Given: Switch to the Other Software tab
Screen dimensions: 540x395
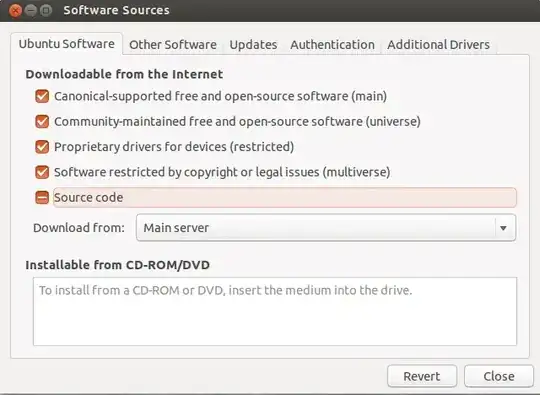Looking at the screenshot, I should click(173, 45).
